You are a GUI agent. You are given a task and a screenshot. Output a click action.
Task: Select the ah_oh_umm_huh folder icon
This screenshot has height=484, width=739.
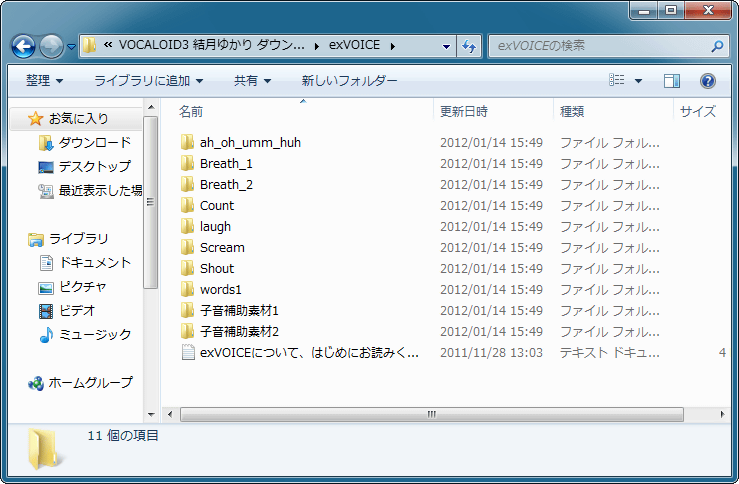coord(188,142)
